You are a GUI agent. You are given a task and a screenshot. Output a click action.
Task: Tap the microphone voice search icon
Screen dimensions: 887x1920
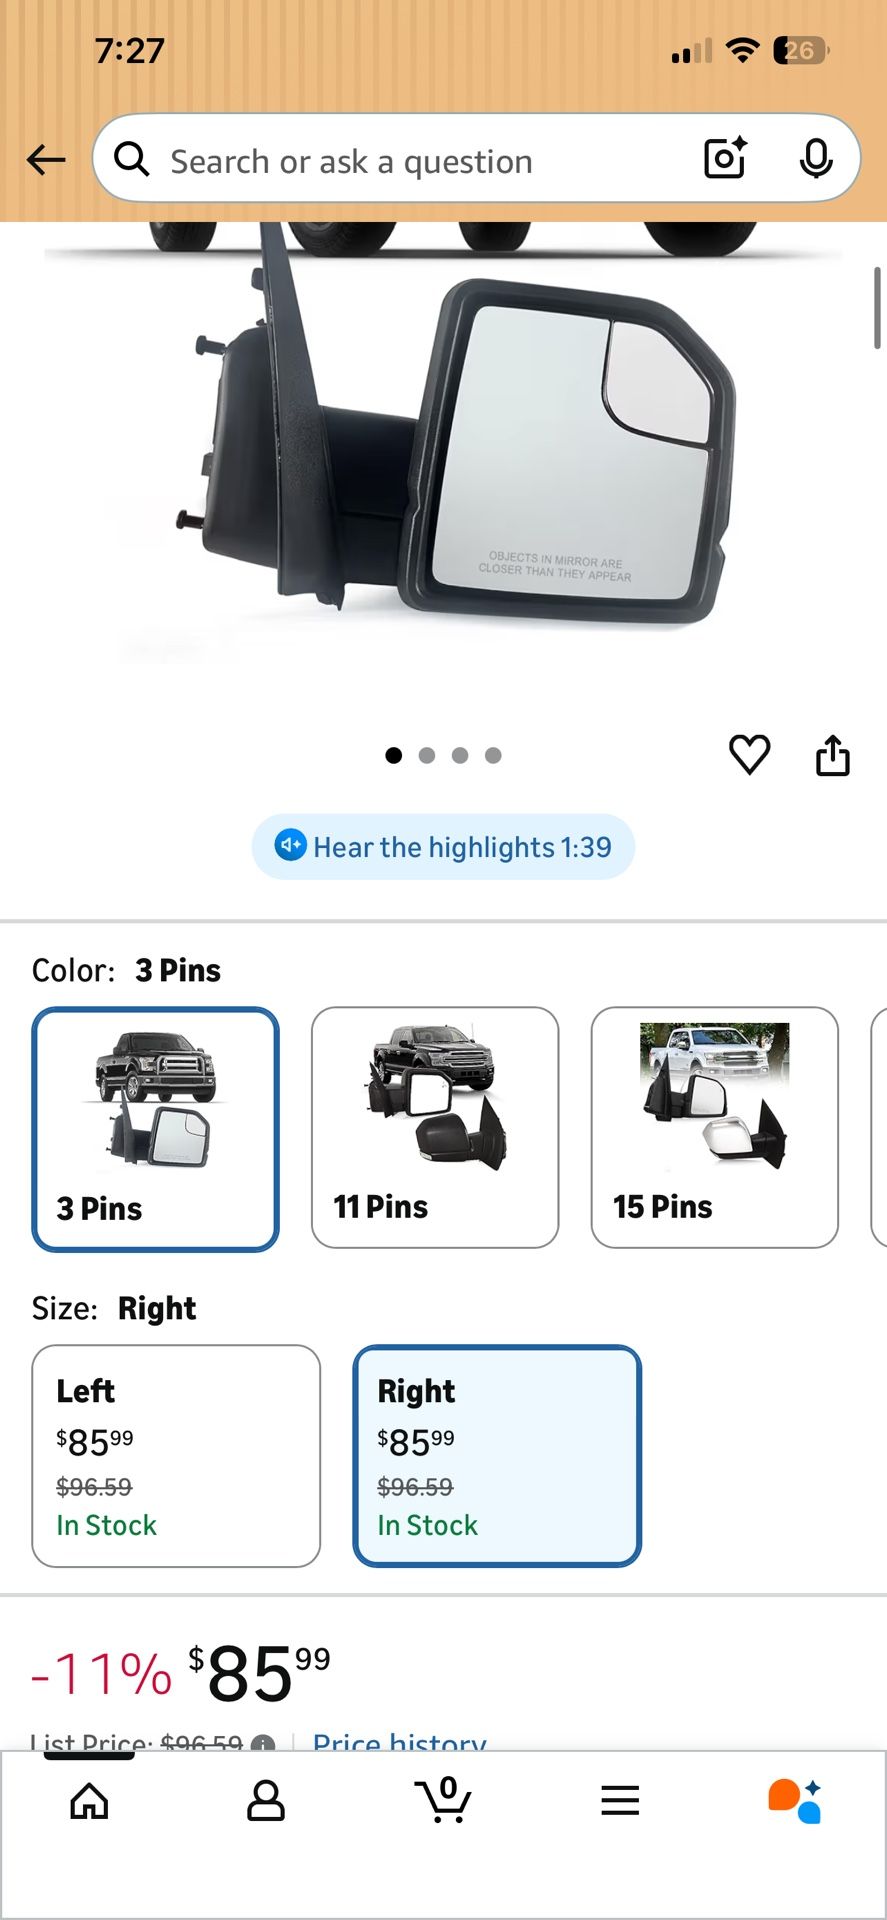[816, 159]
